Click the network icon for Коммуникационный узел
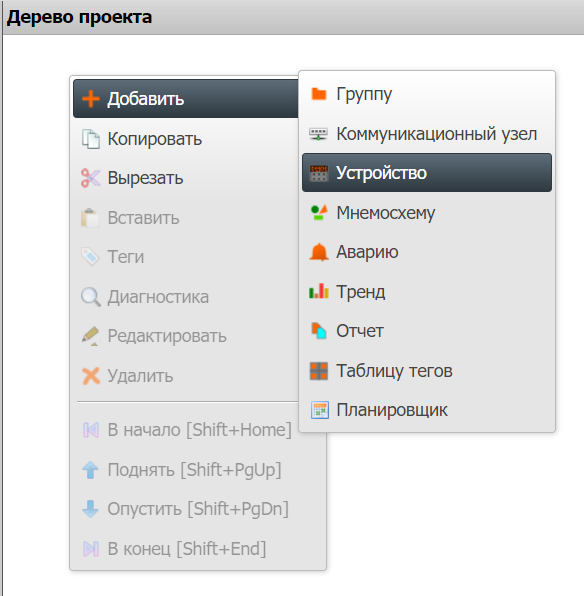This screenshot has height=596, width=584. tap(319, 134)
